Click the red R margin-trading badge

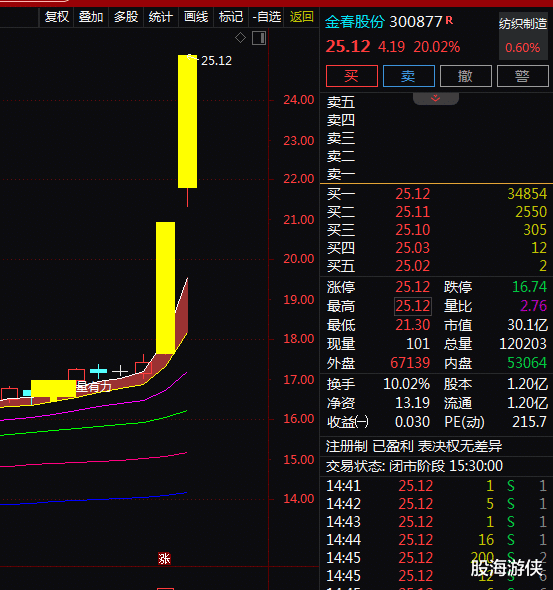(x=449, y=20)
